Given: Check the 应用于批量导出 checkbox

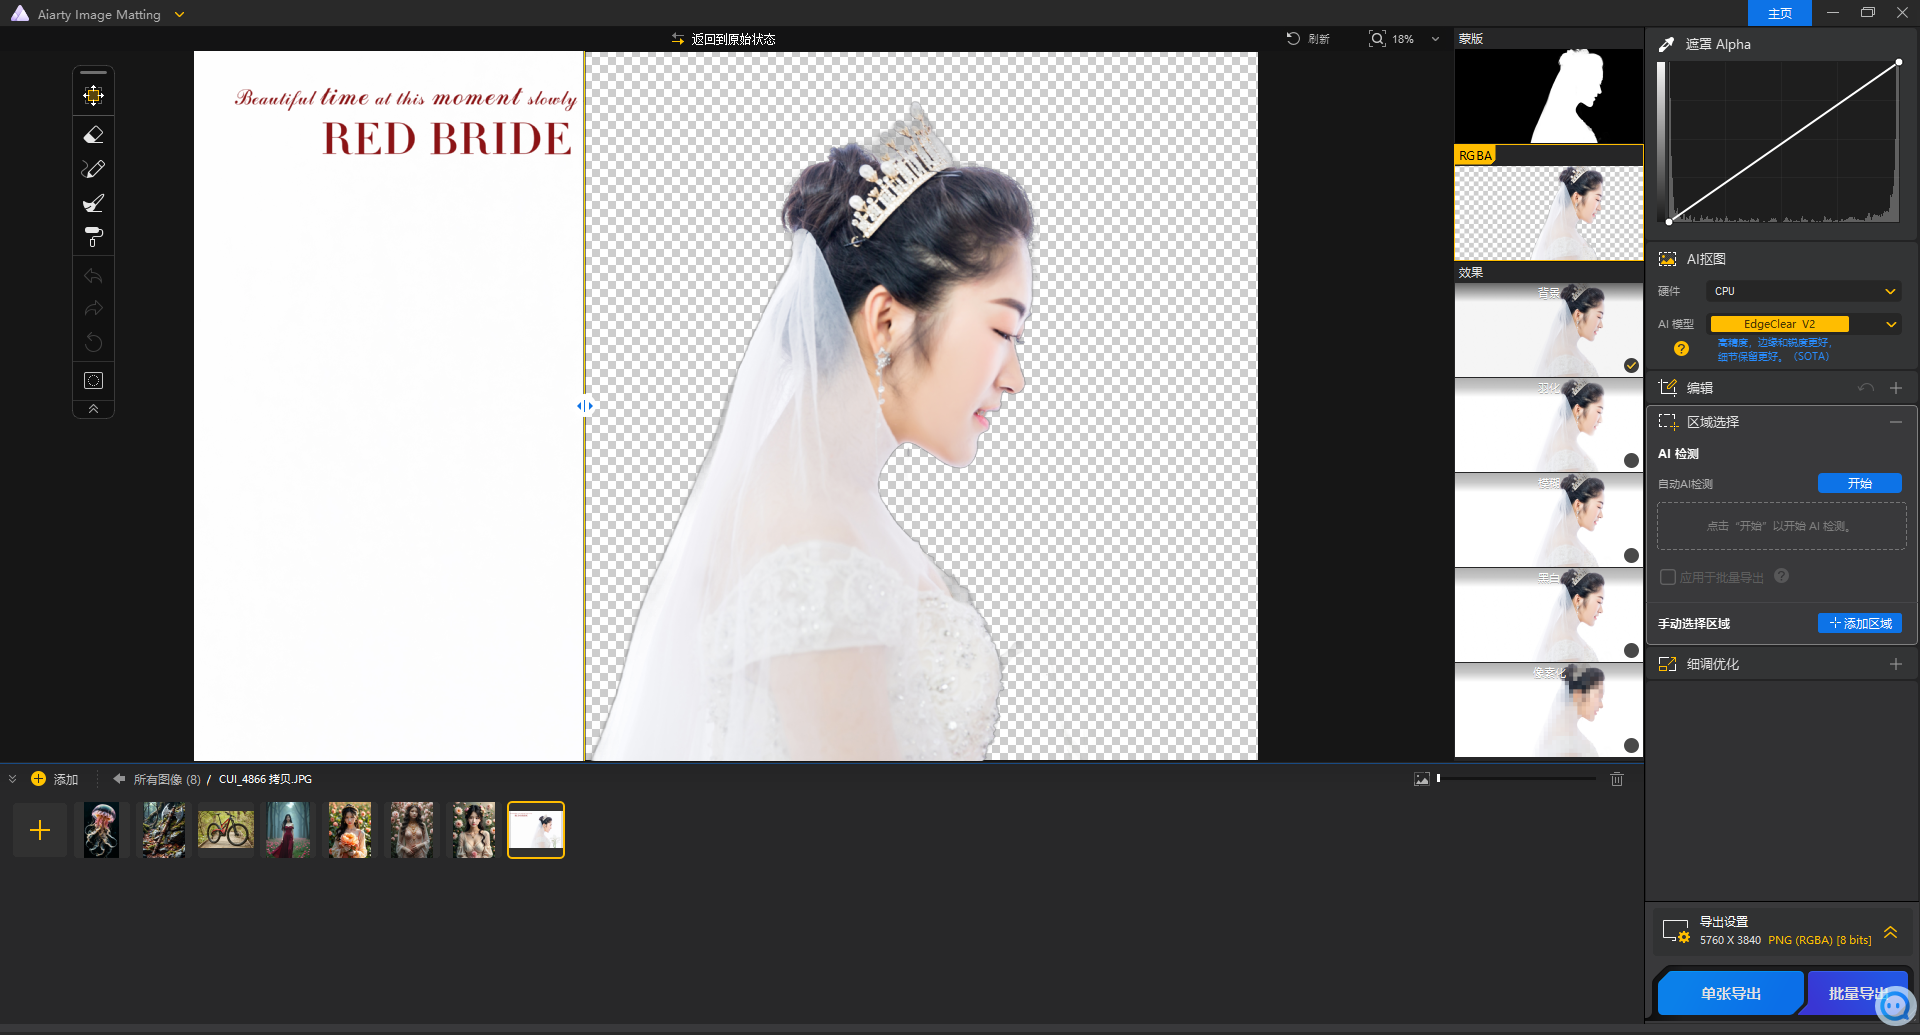Looking at the screenshot, I should tap(1668, 577).
